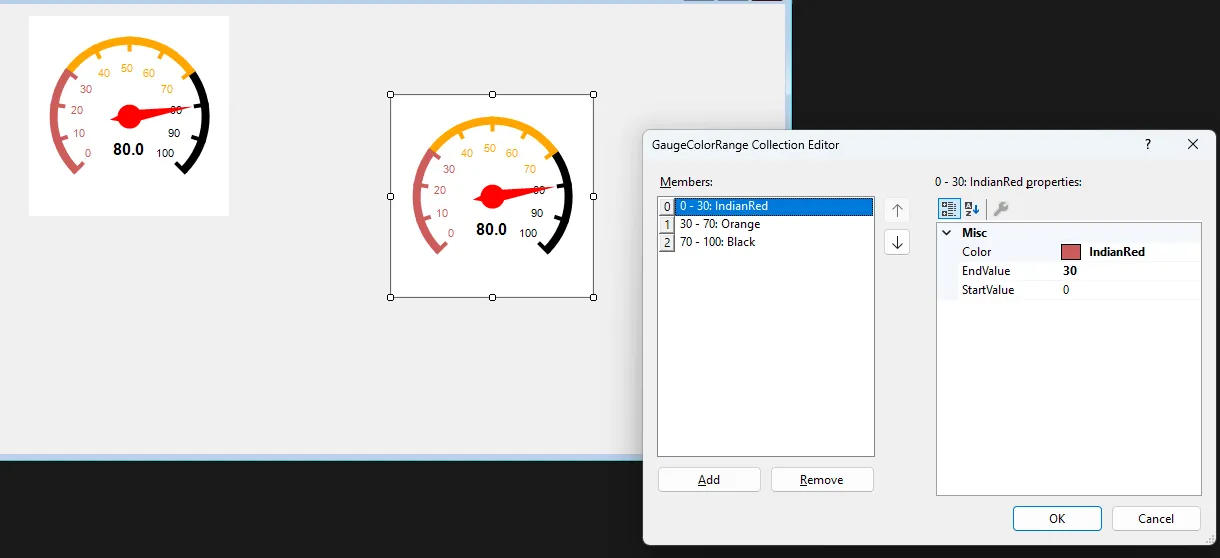Click the dialog help question mark
Image resolution: width=1220 pixels, height=558 pixels.
(x=1147, y=145)
